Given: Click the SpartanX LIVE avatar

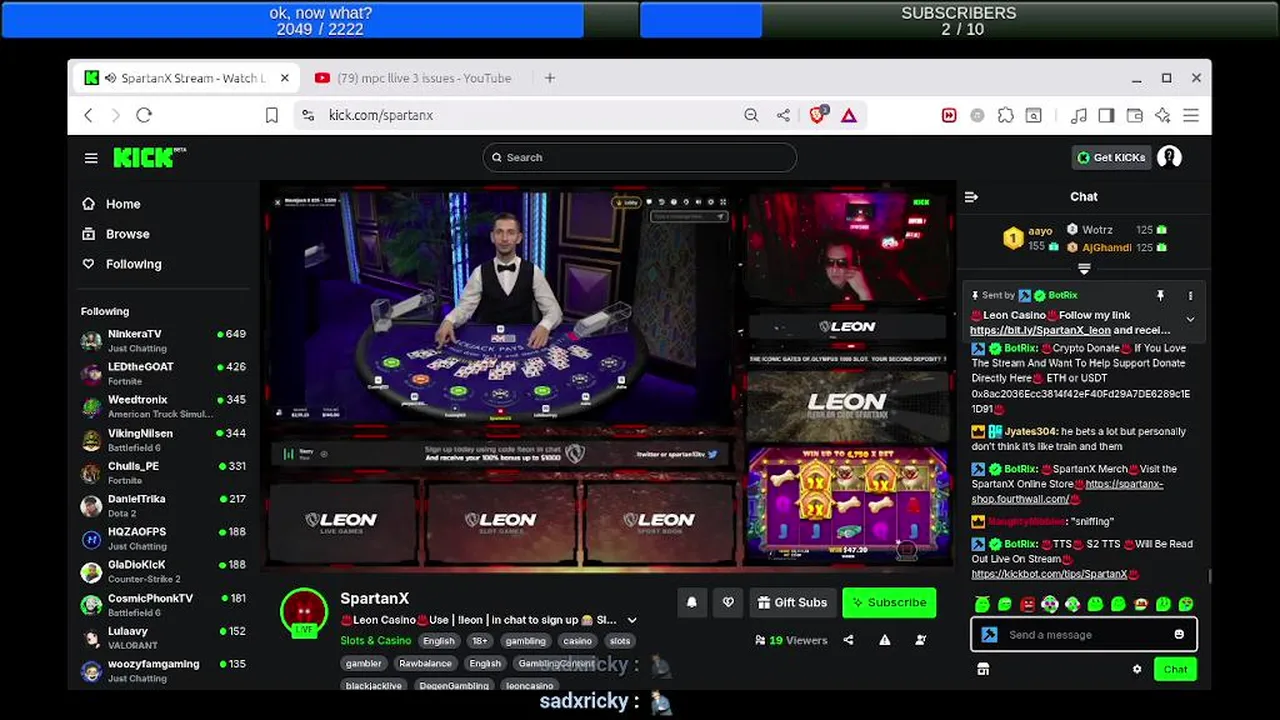Looking at the screenshot, I should [x=304, y=612].
